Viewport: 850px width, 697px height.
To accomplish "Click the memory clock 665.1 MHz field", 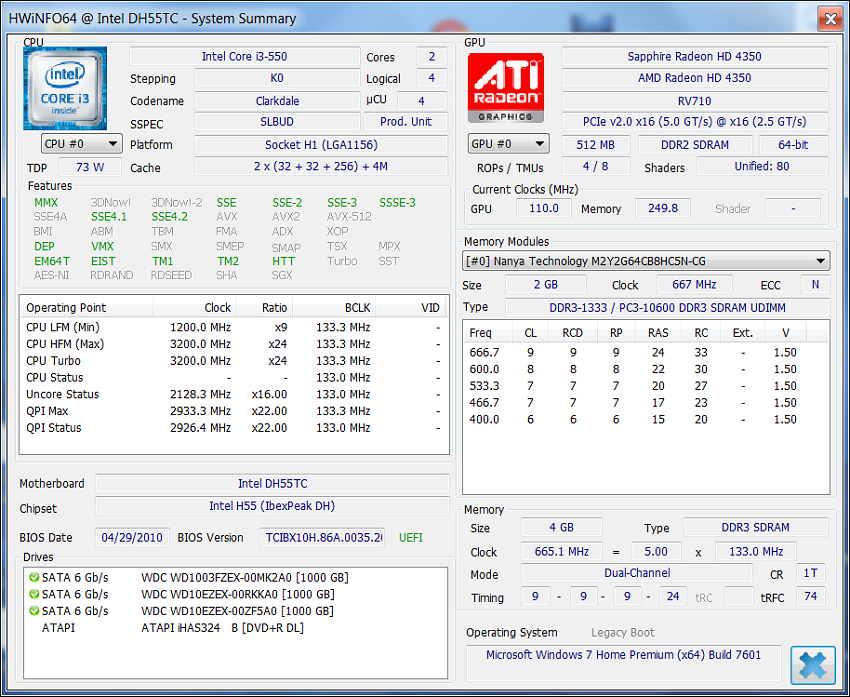I will [562, 552].
